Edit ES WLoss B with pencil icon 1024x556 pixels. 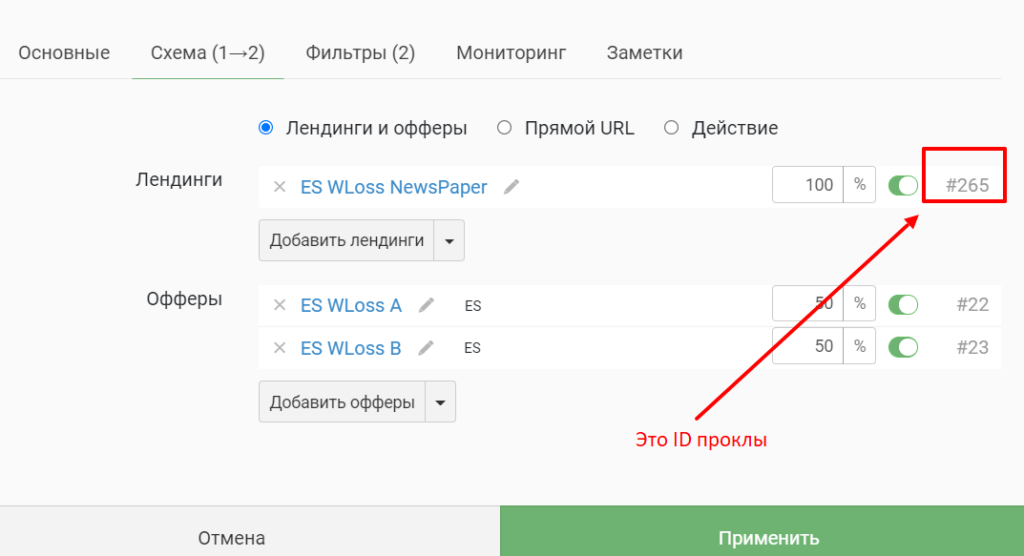point(426,348)
